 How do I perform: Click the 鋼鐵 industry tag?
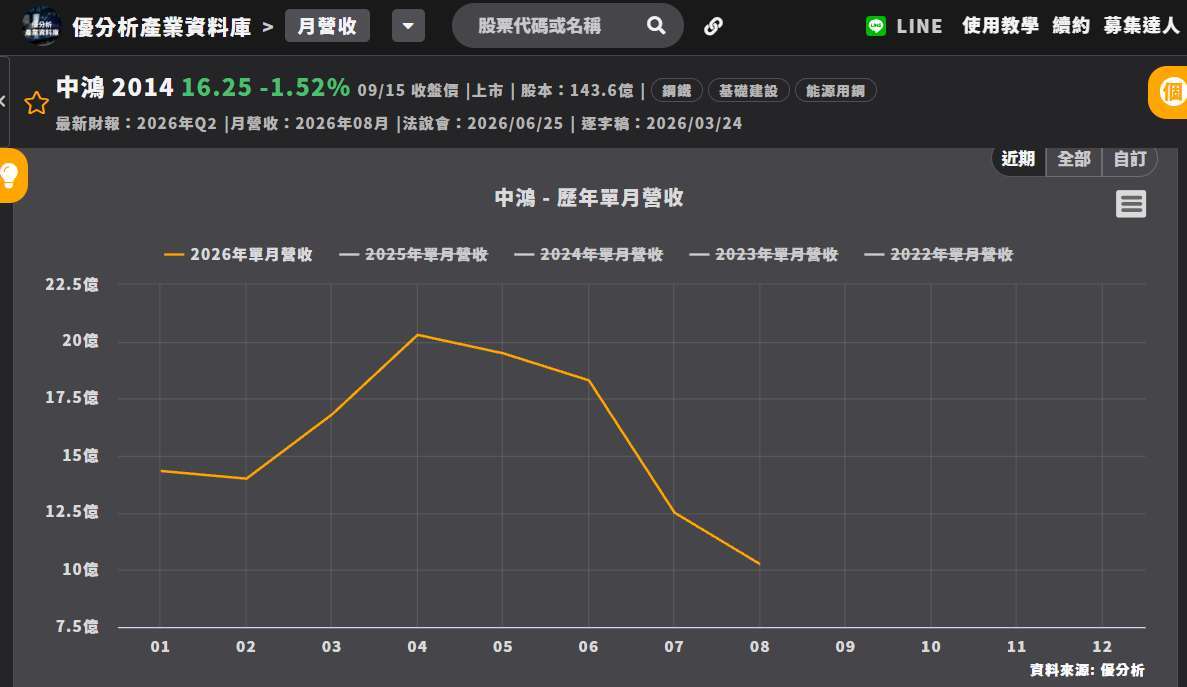click(x=676, y=91)
